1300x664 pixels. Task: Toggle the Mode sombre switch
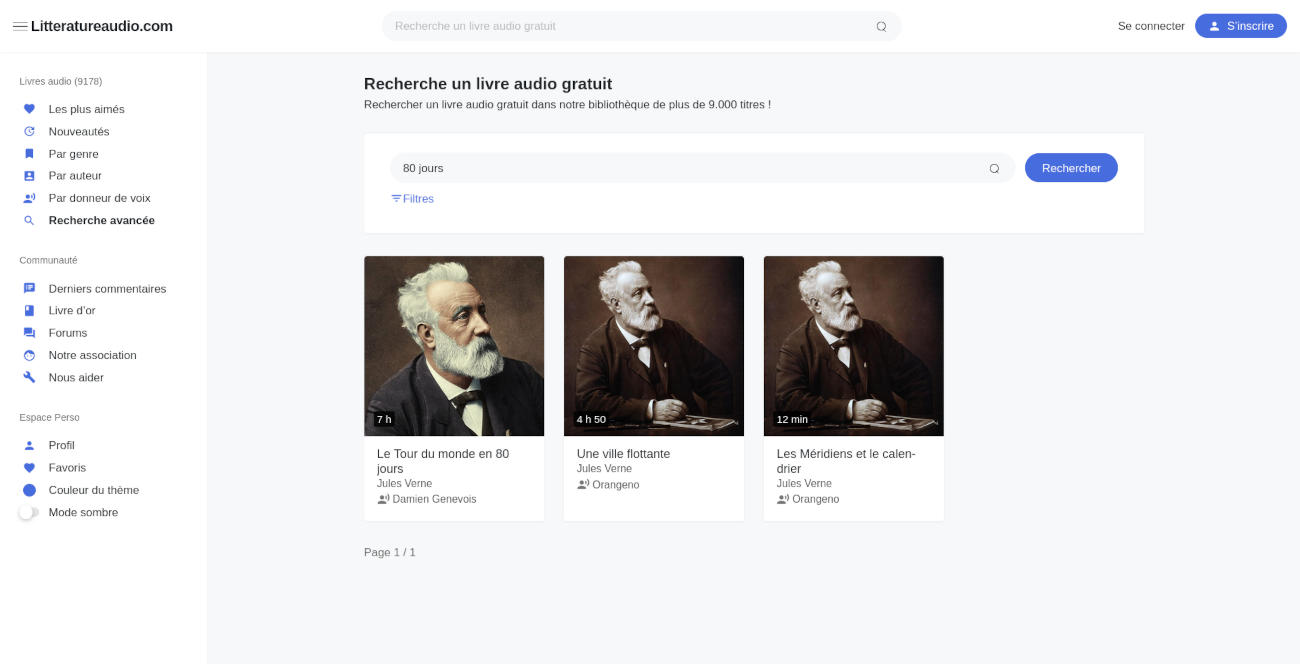[29, 513]
